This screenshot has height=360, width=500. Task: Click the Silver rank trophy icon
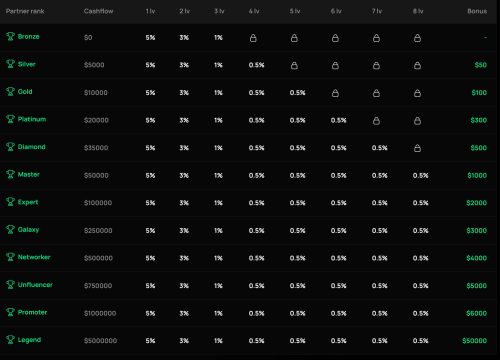[10, 64]
